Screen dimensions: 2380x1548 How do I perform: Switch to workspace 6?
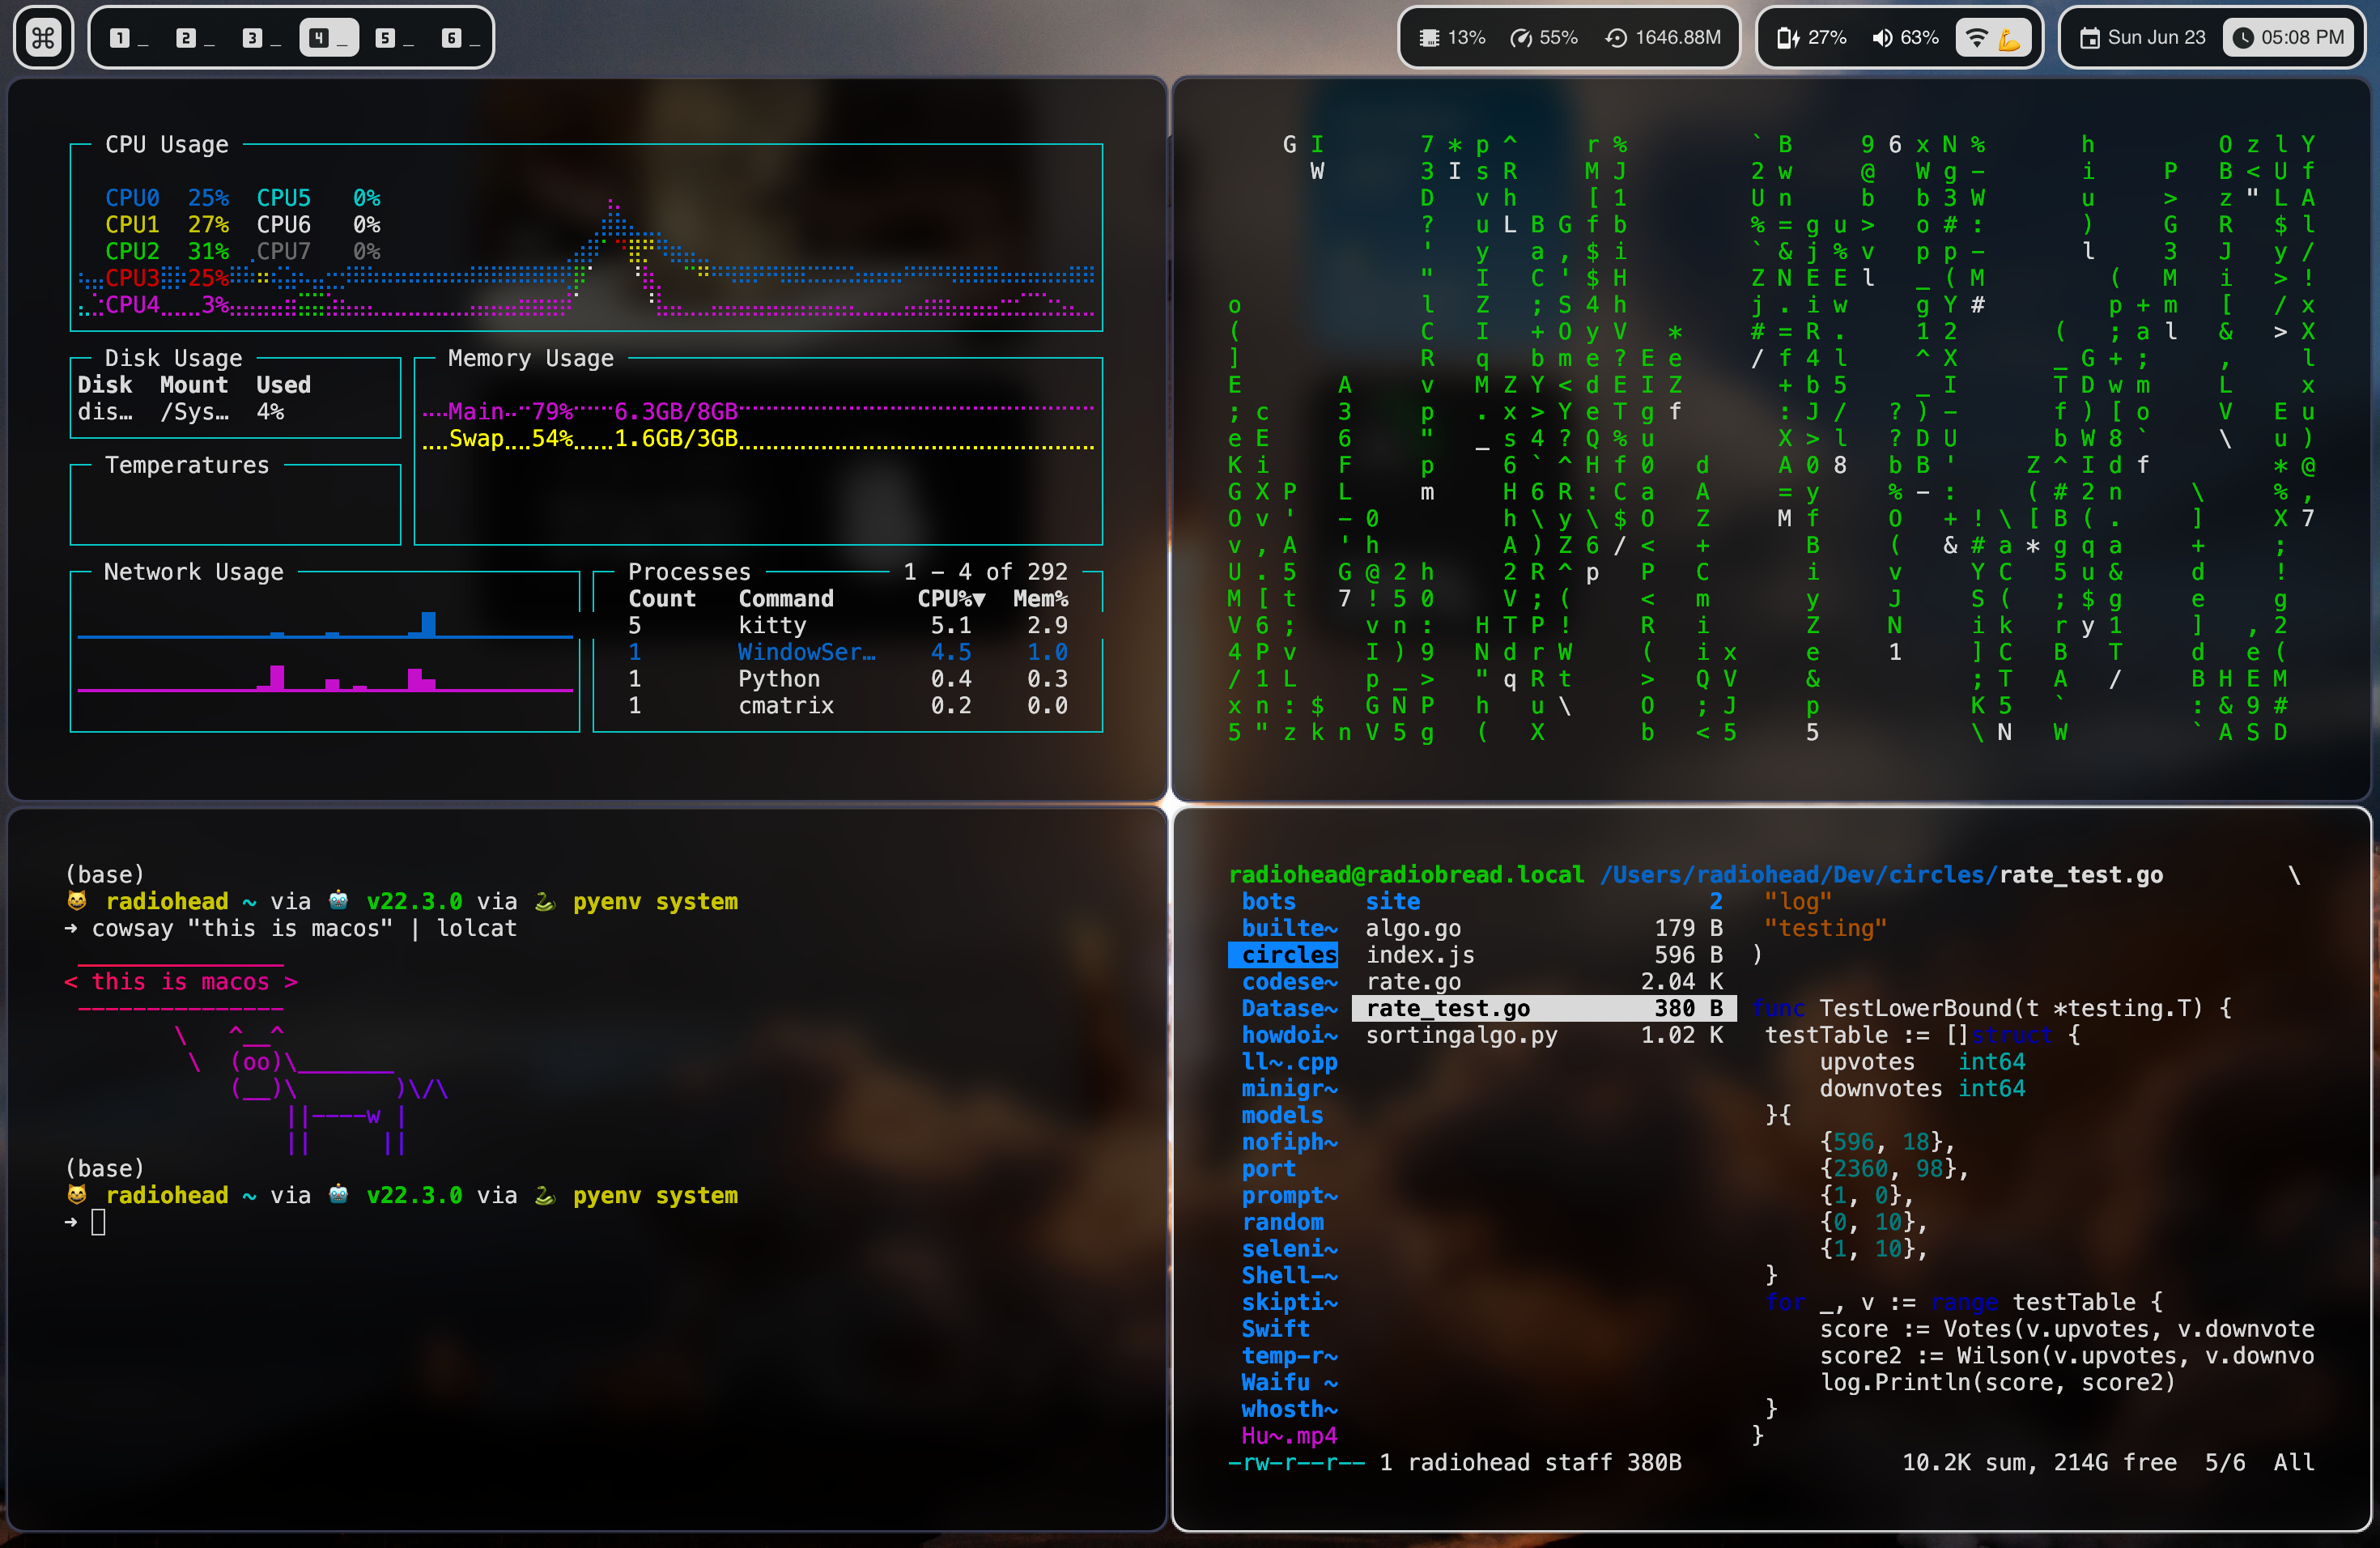pos(461,38)
